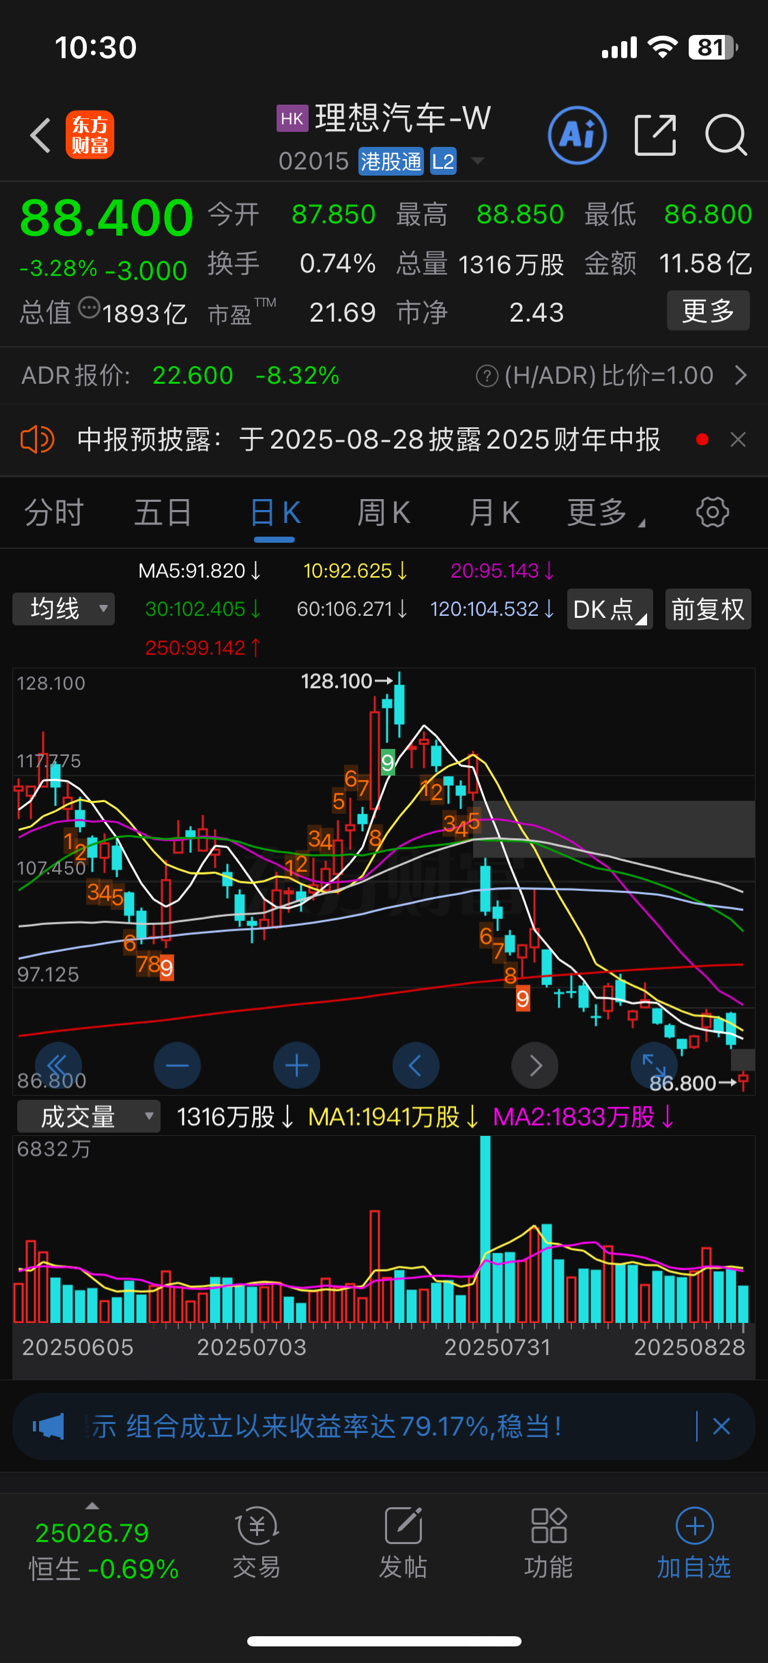
Task: Switch to the 分时 tab
Action: pyautogui.click(x=54, y=512)
